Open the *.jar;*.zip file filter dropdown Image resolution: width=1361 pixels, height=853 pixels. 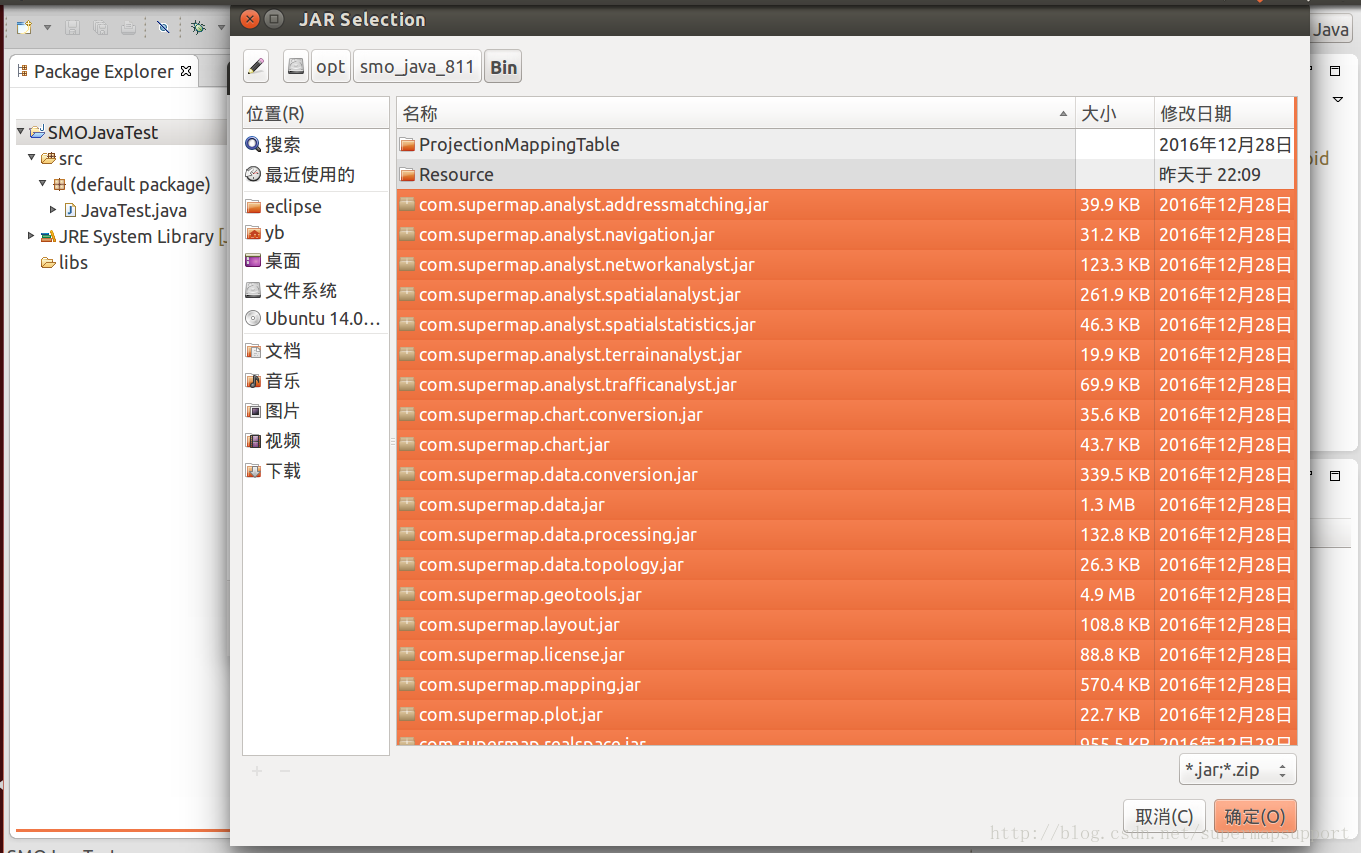pos(1236,769)
